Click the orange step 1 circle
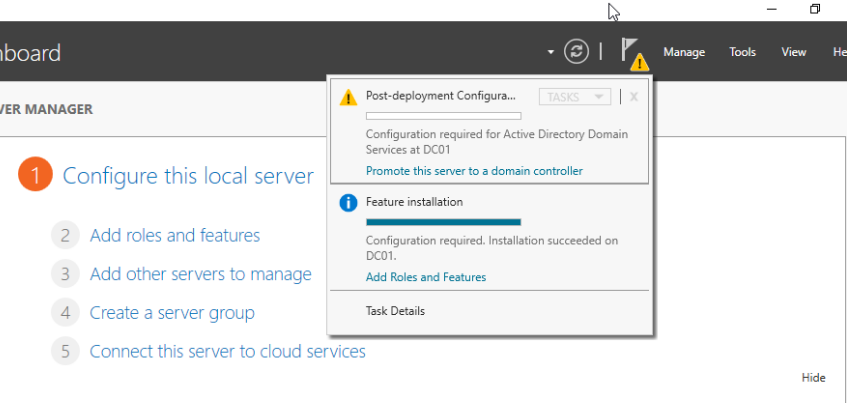Image resolution: width=847 pixels, height=403 pixels. [x=34, y=176]
